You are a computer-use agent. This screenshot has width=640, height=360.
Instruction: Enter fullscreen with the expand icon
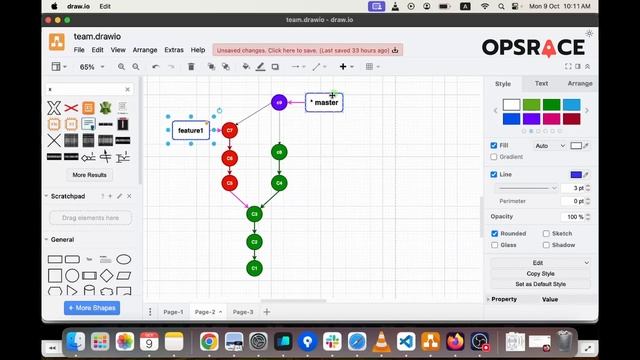pyautogui.click(x=568, y=66)
